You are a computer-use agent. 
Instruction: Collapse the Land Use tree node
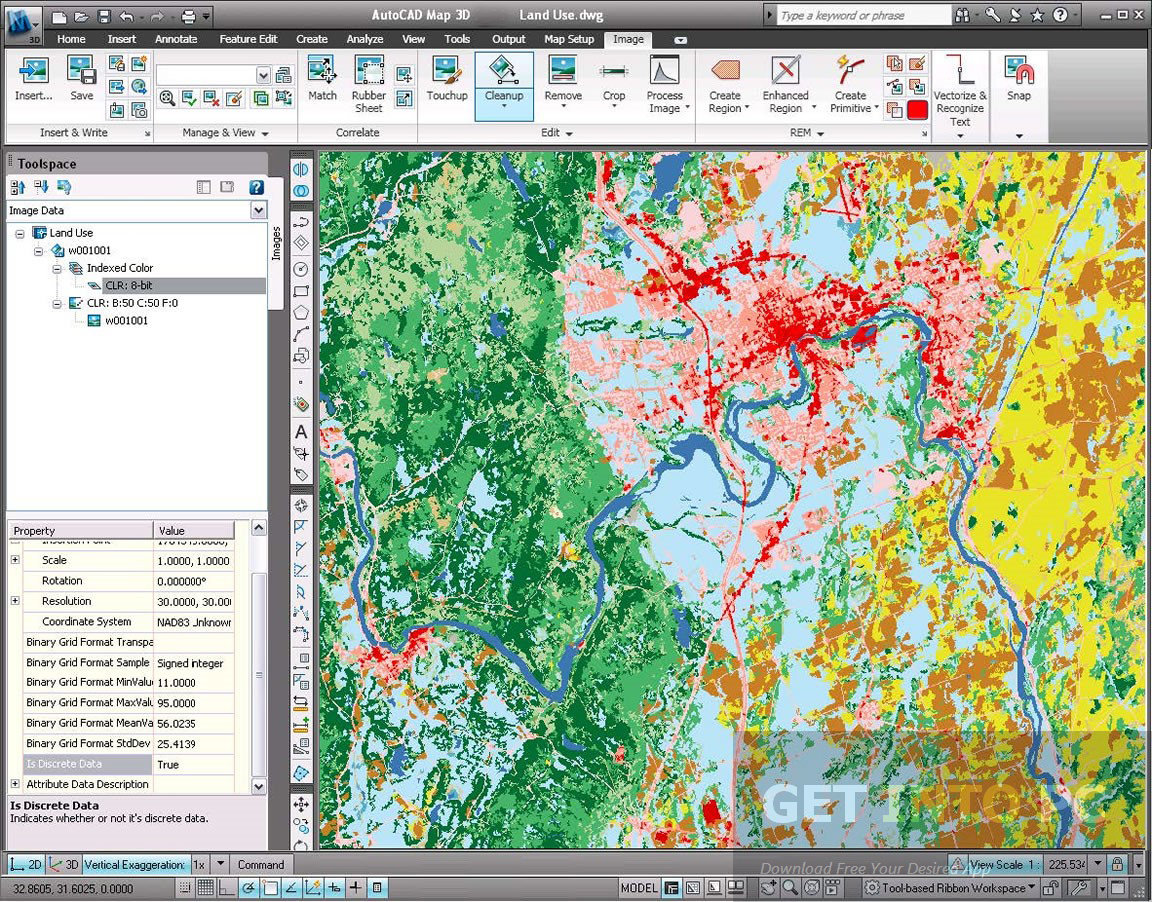[x=20, y=233]
